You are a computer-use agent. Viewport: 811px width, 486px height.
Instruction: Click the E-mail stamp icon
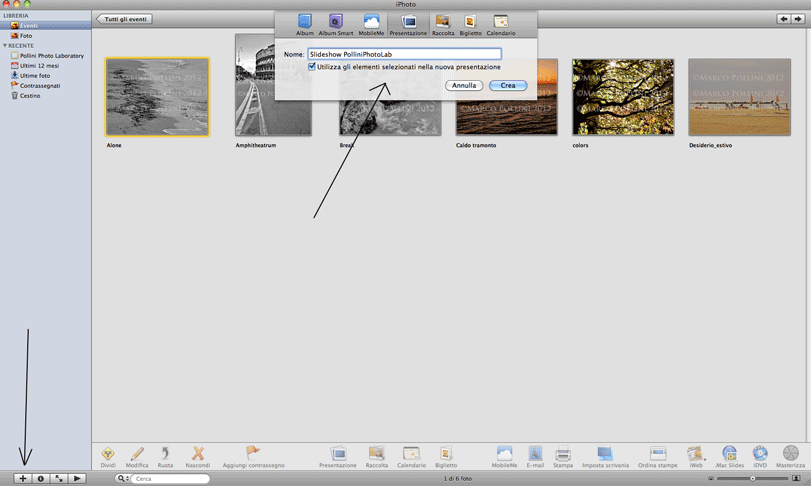535,457
